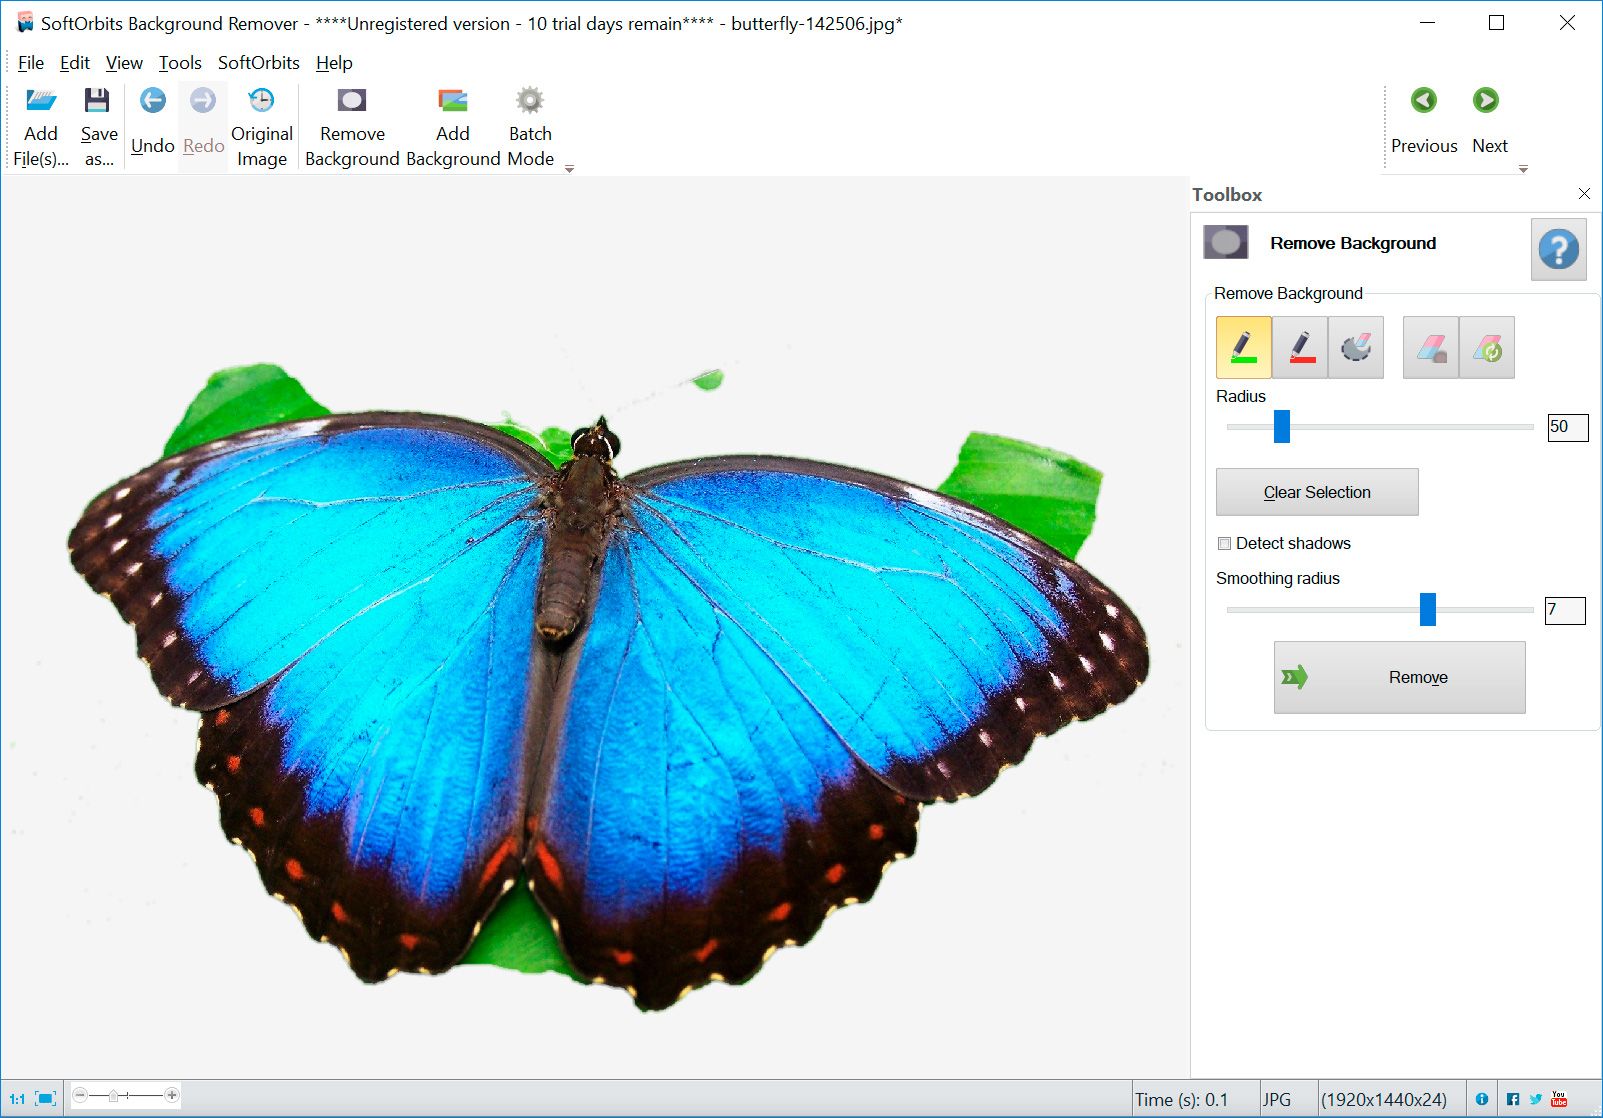Select the restore eraser tool

(1487, 347)
